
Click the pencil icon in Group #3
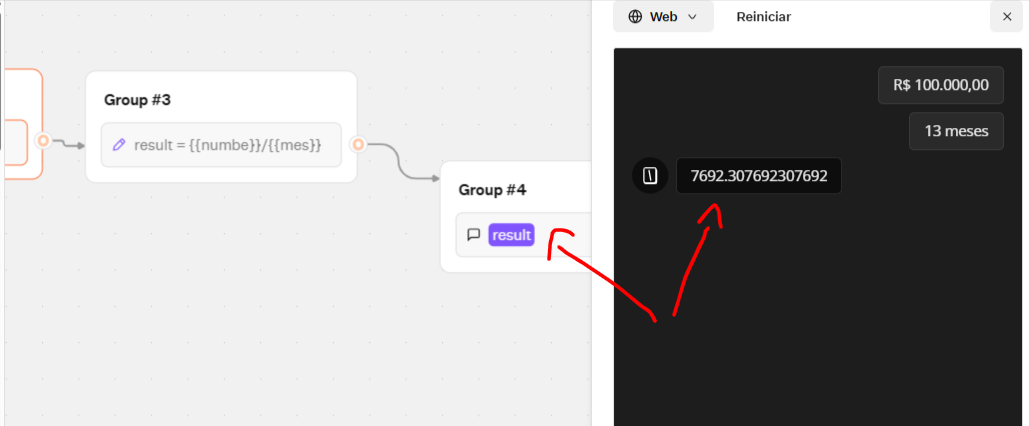[119, 145]
